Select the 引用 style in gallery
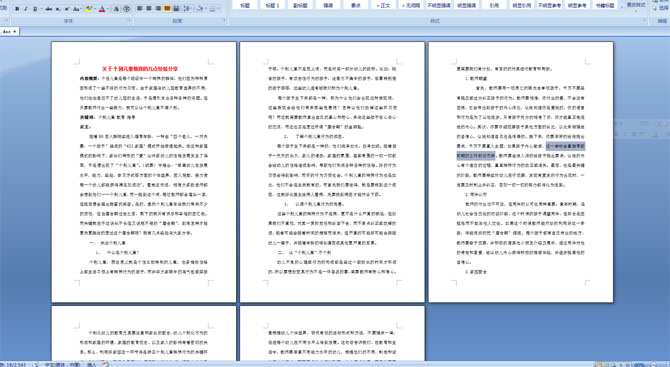The height and width of the screenshot is (367, 670). pyautogui.click(x=494, y=5)
